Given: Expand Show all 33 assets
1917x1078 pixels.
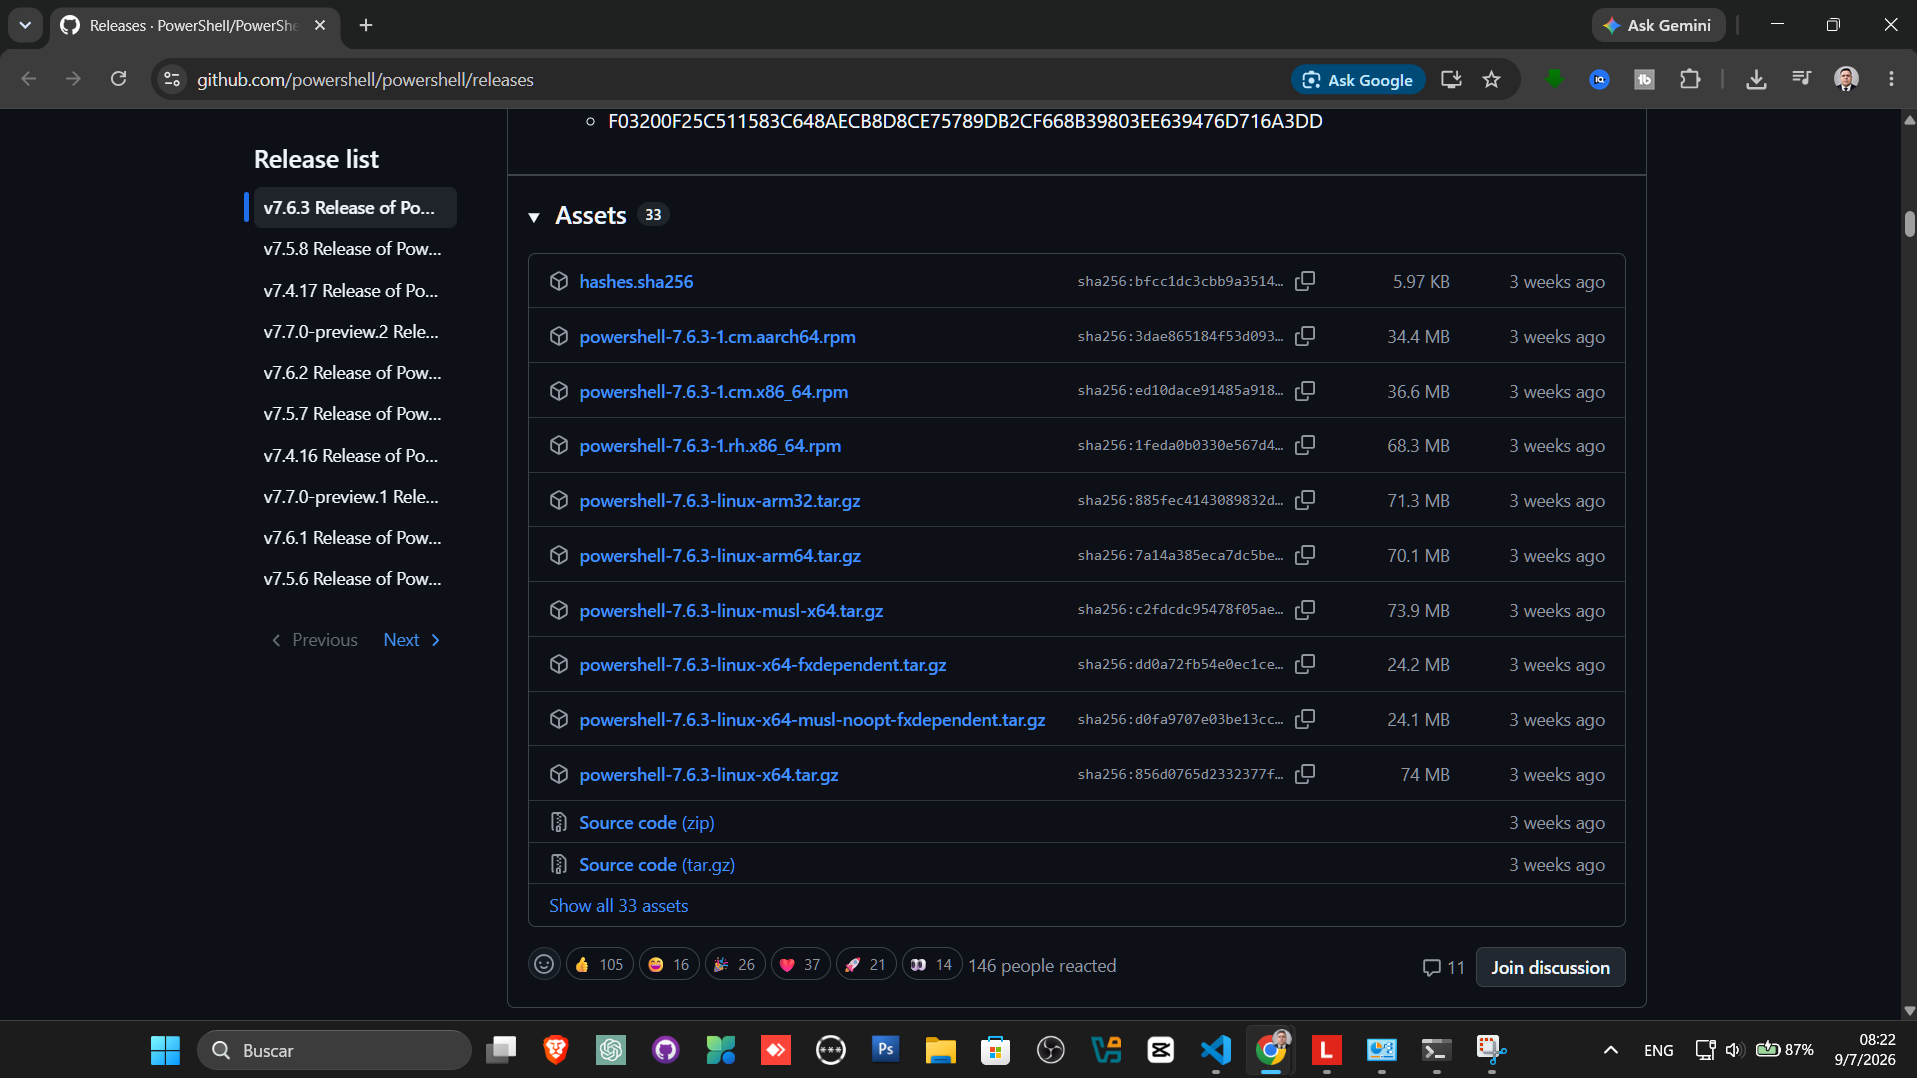Looking at the screenshot, I should [x=618, y=905].
